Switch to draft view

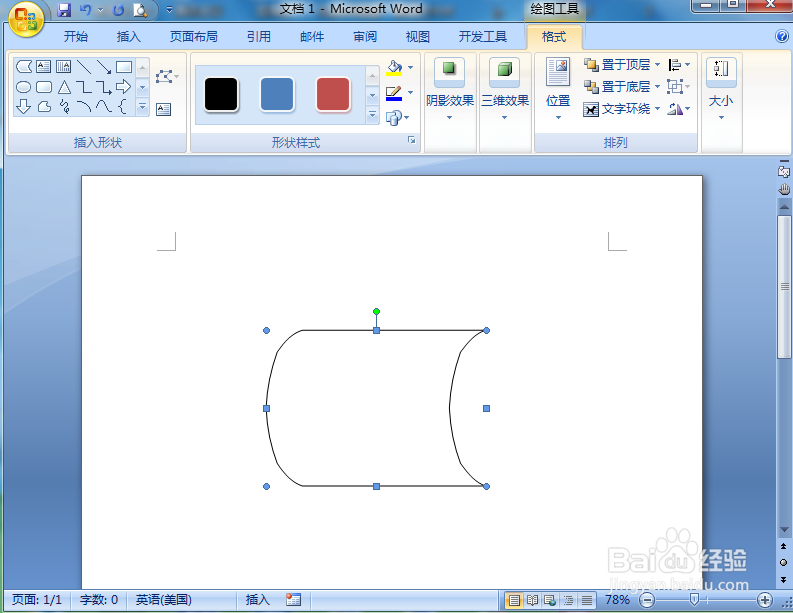click(x=587, y=600)
